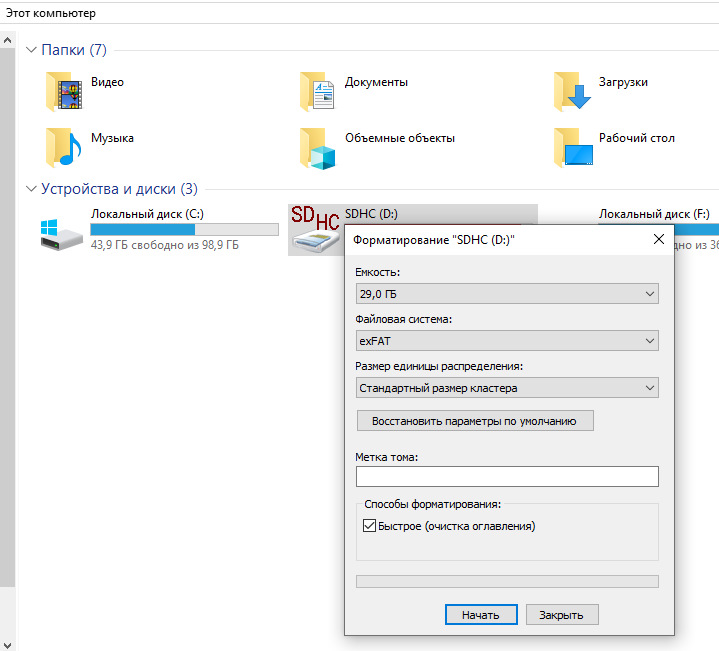Screen dimensions: 719x651
Task: Click the scroll up arrow
Action: tap(7, 40)
